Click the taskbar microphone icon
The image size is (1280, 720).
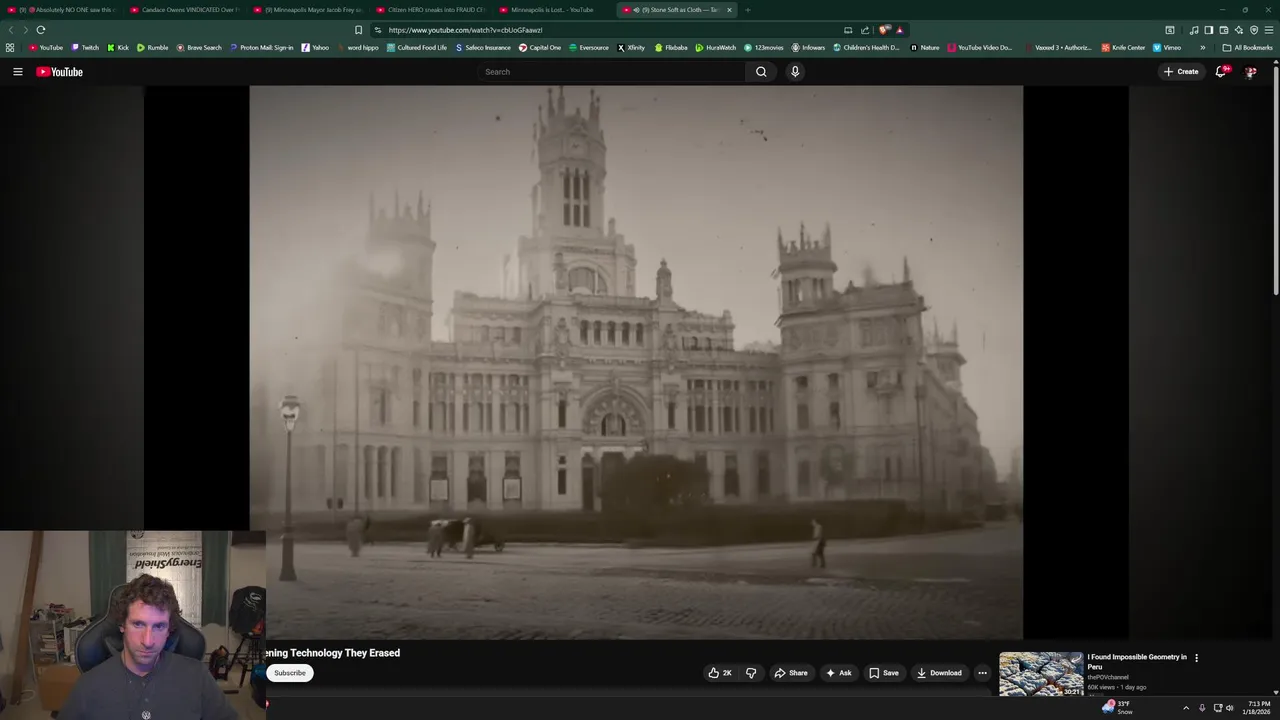pos(1202,708)
